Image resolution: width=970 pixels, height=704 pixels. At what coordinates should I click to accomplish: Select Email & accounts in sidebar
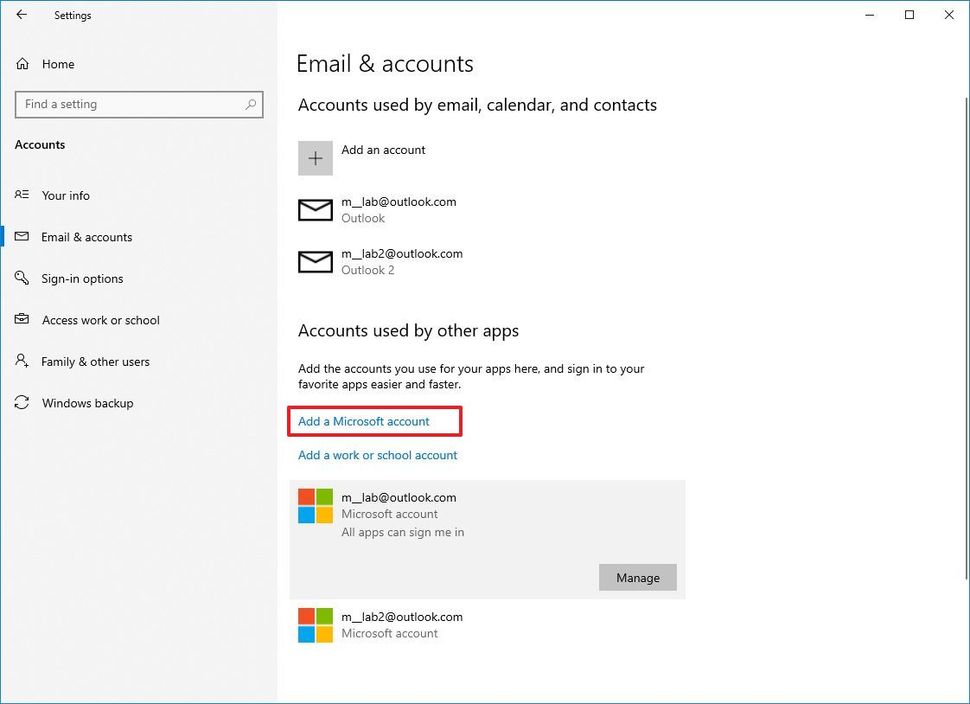(x=87, y=237)
